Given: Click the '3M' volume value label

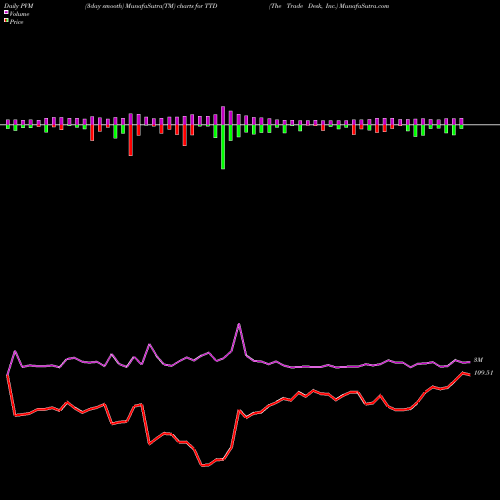Looking at the screenshot, I should [x=478, y=360].
